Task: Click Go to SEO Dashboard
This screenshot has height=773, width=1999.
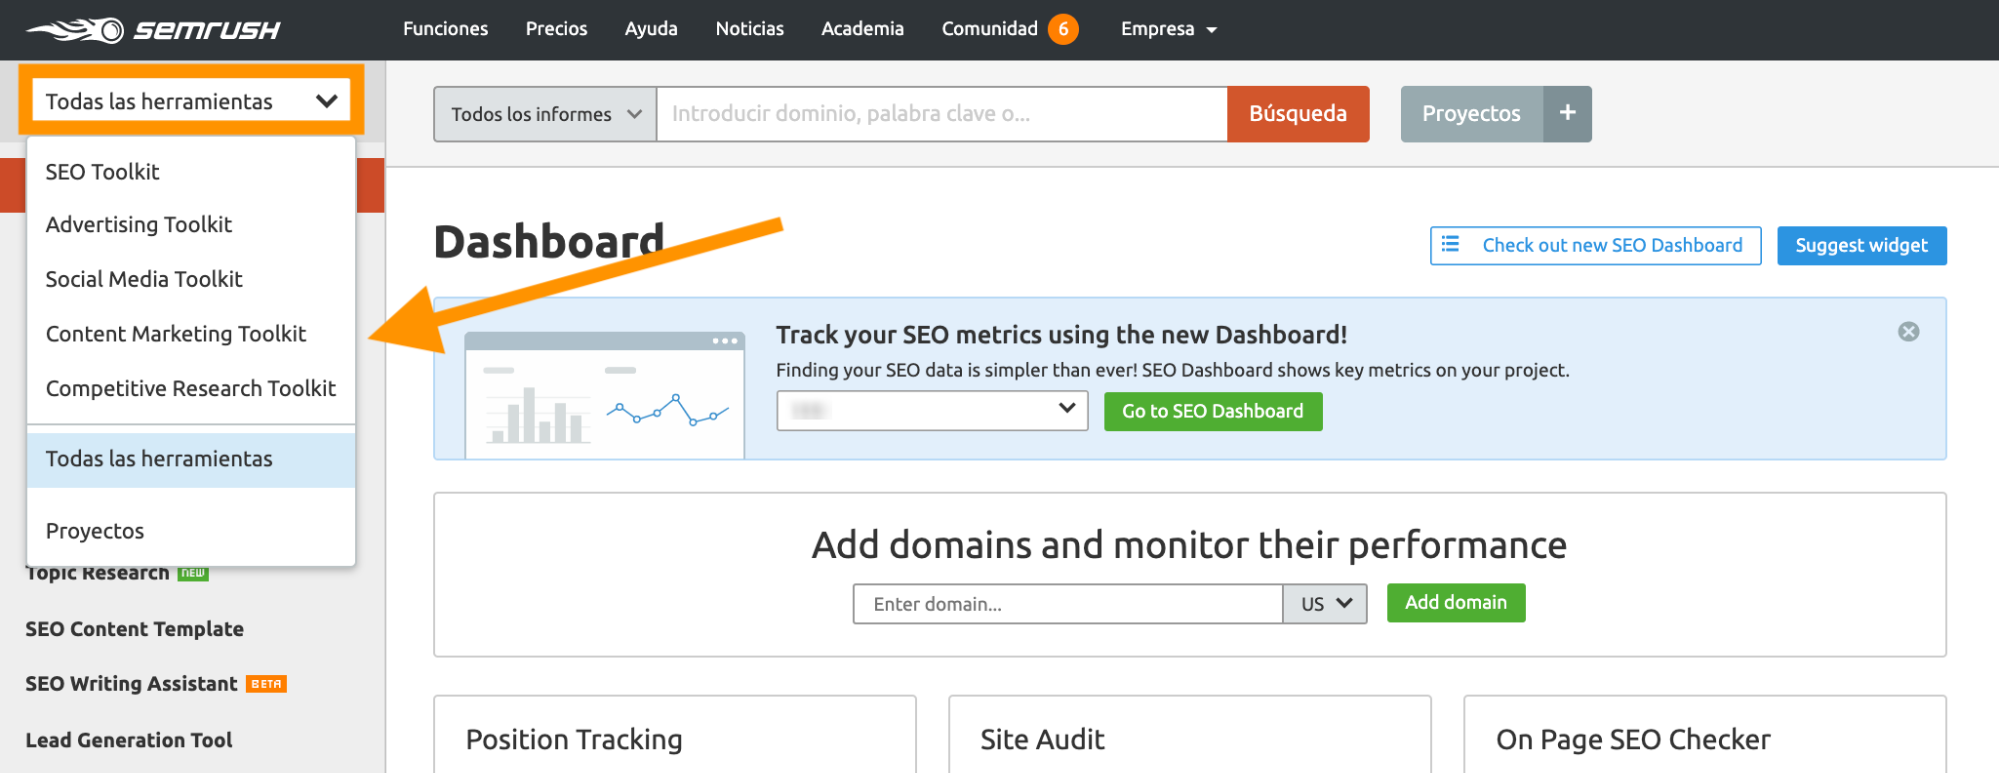Action: point(1213,411)
